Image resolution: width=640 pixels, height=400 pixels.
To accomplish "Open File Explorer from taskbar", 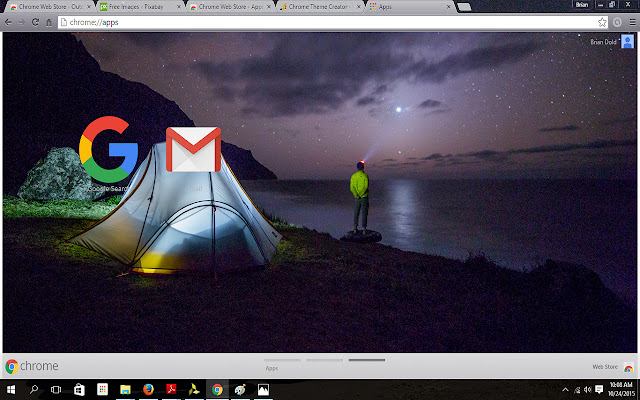I will pyautogui.click(x=125, y=390).
